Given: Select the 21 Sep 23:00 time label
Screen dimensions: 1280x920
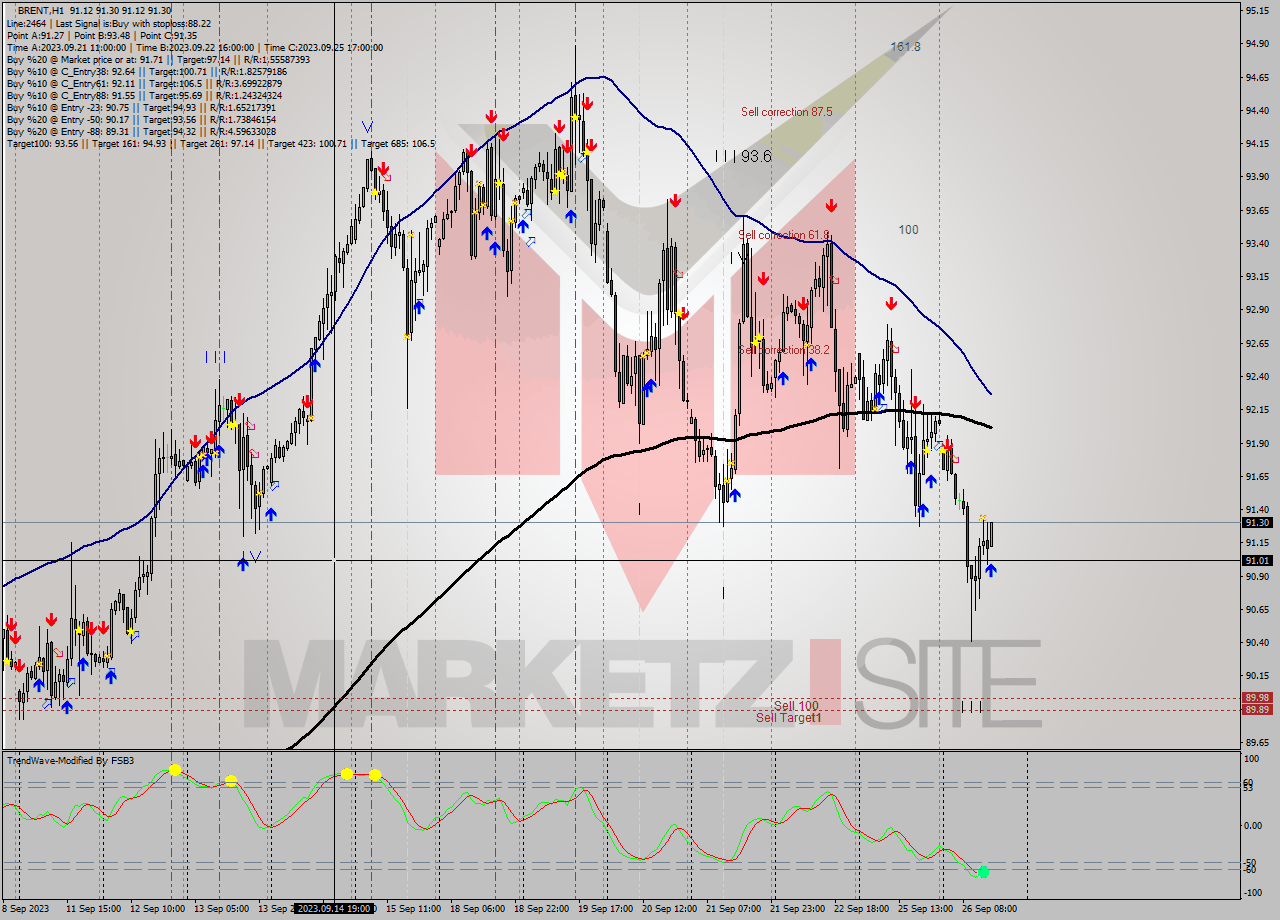Looking at the screenshot, I should tap(797, 909).
